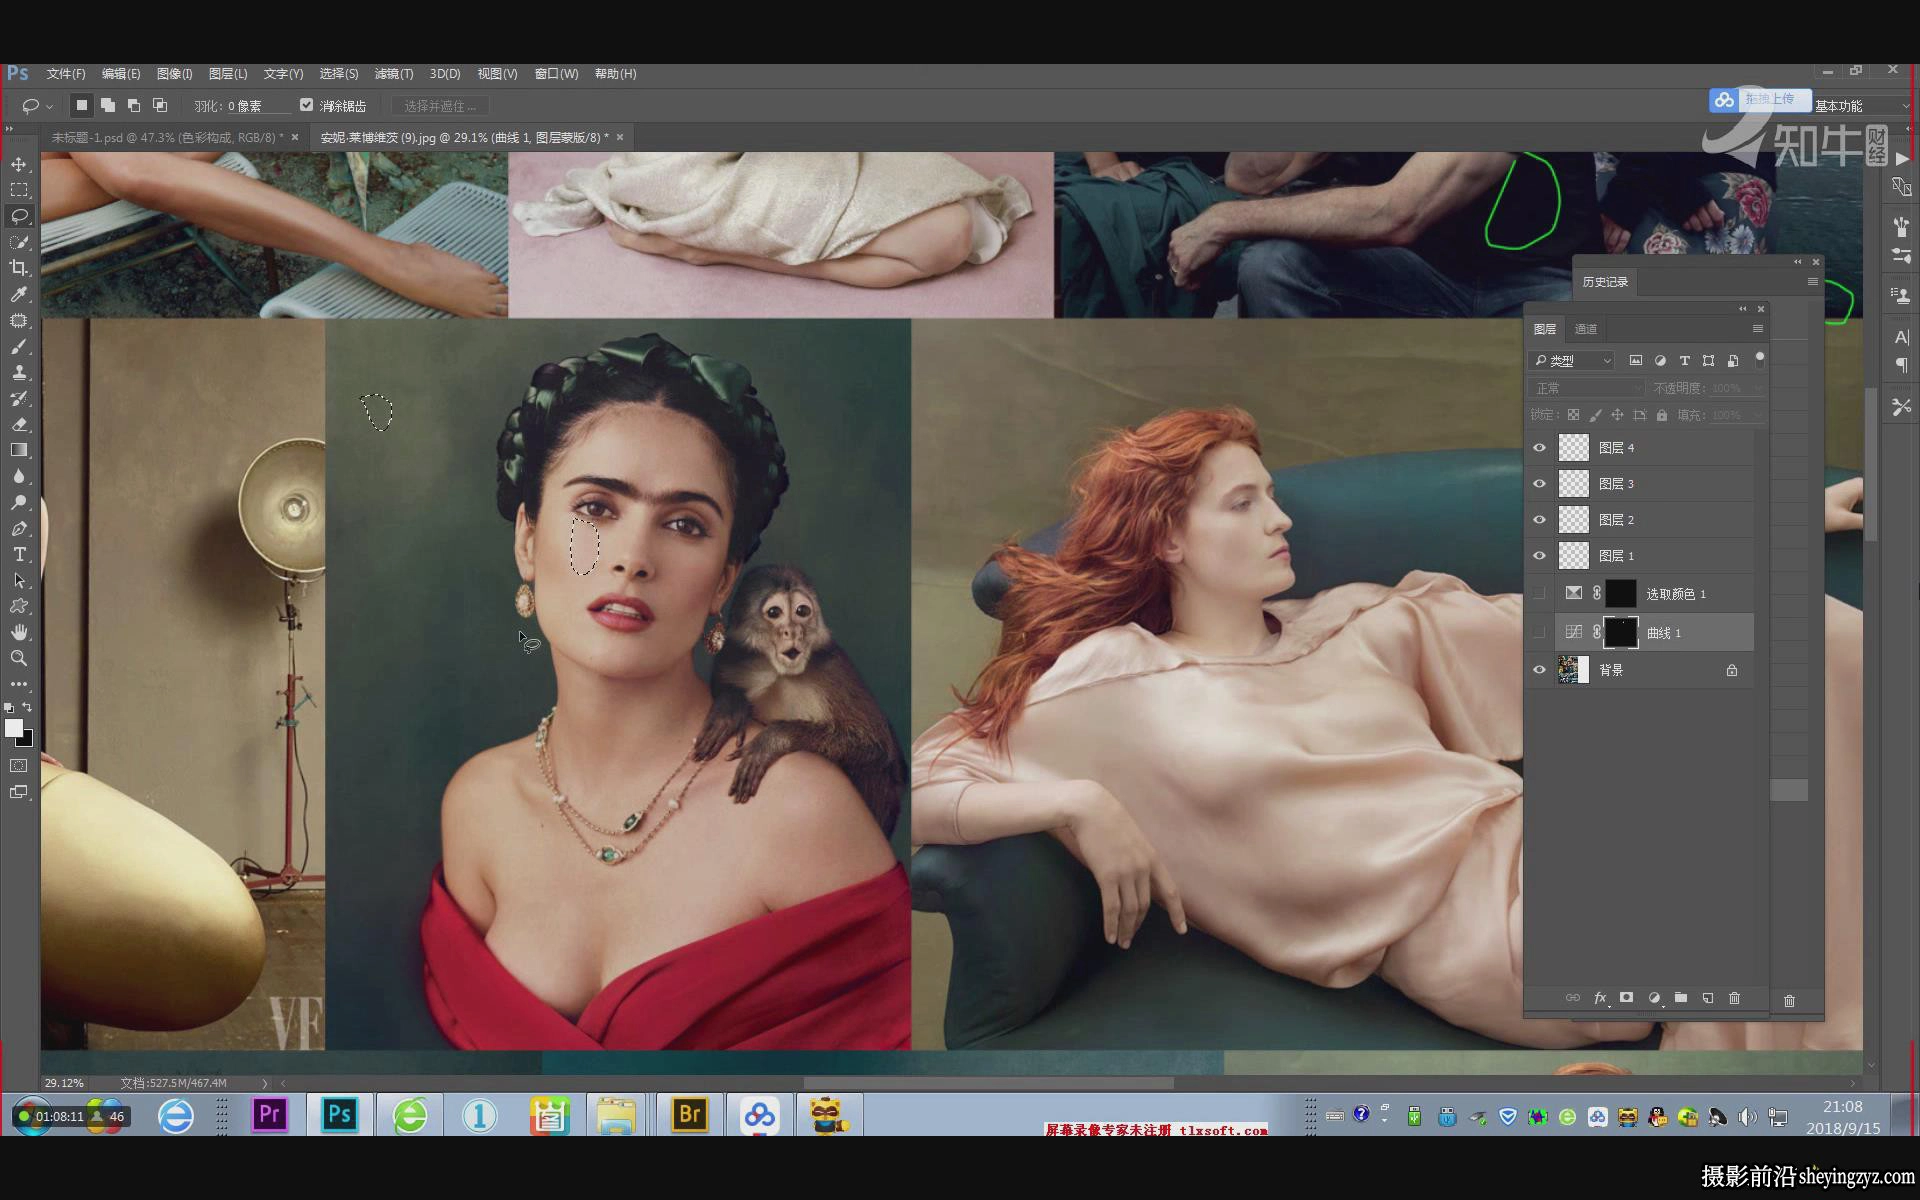1920x1200 pixels.
Task: Toggle the 消除锯齿 anti-alias checkbox
Action: click(307, 105)
